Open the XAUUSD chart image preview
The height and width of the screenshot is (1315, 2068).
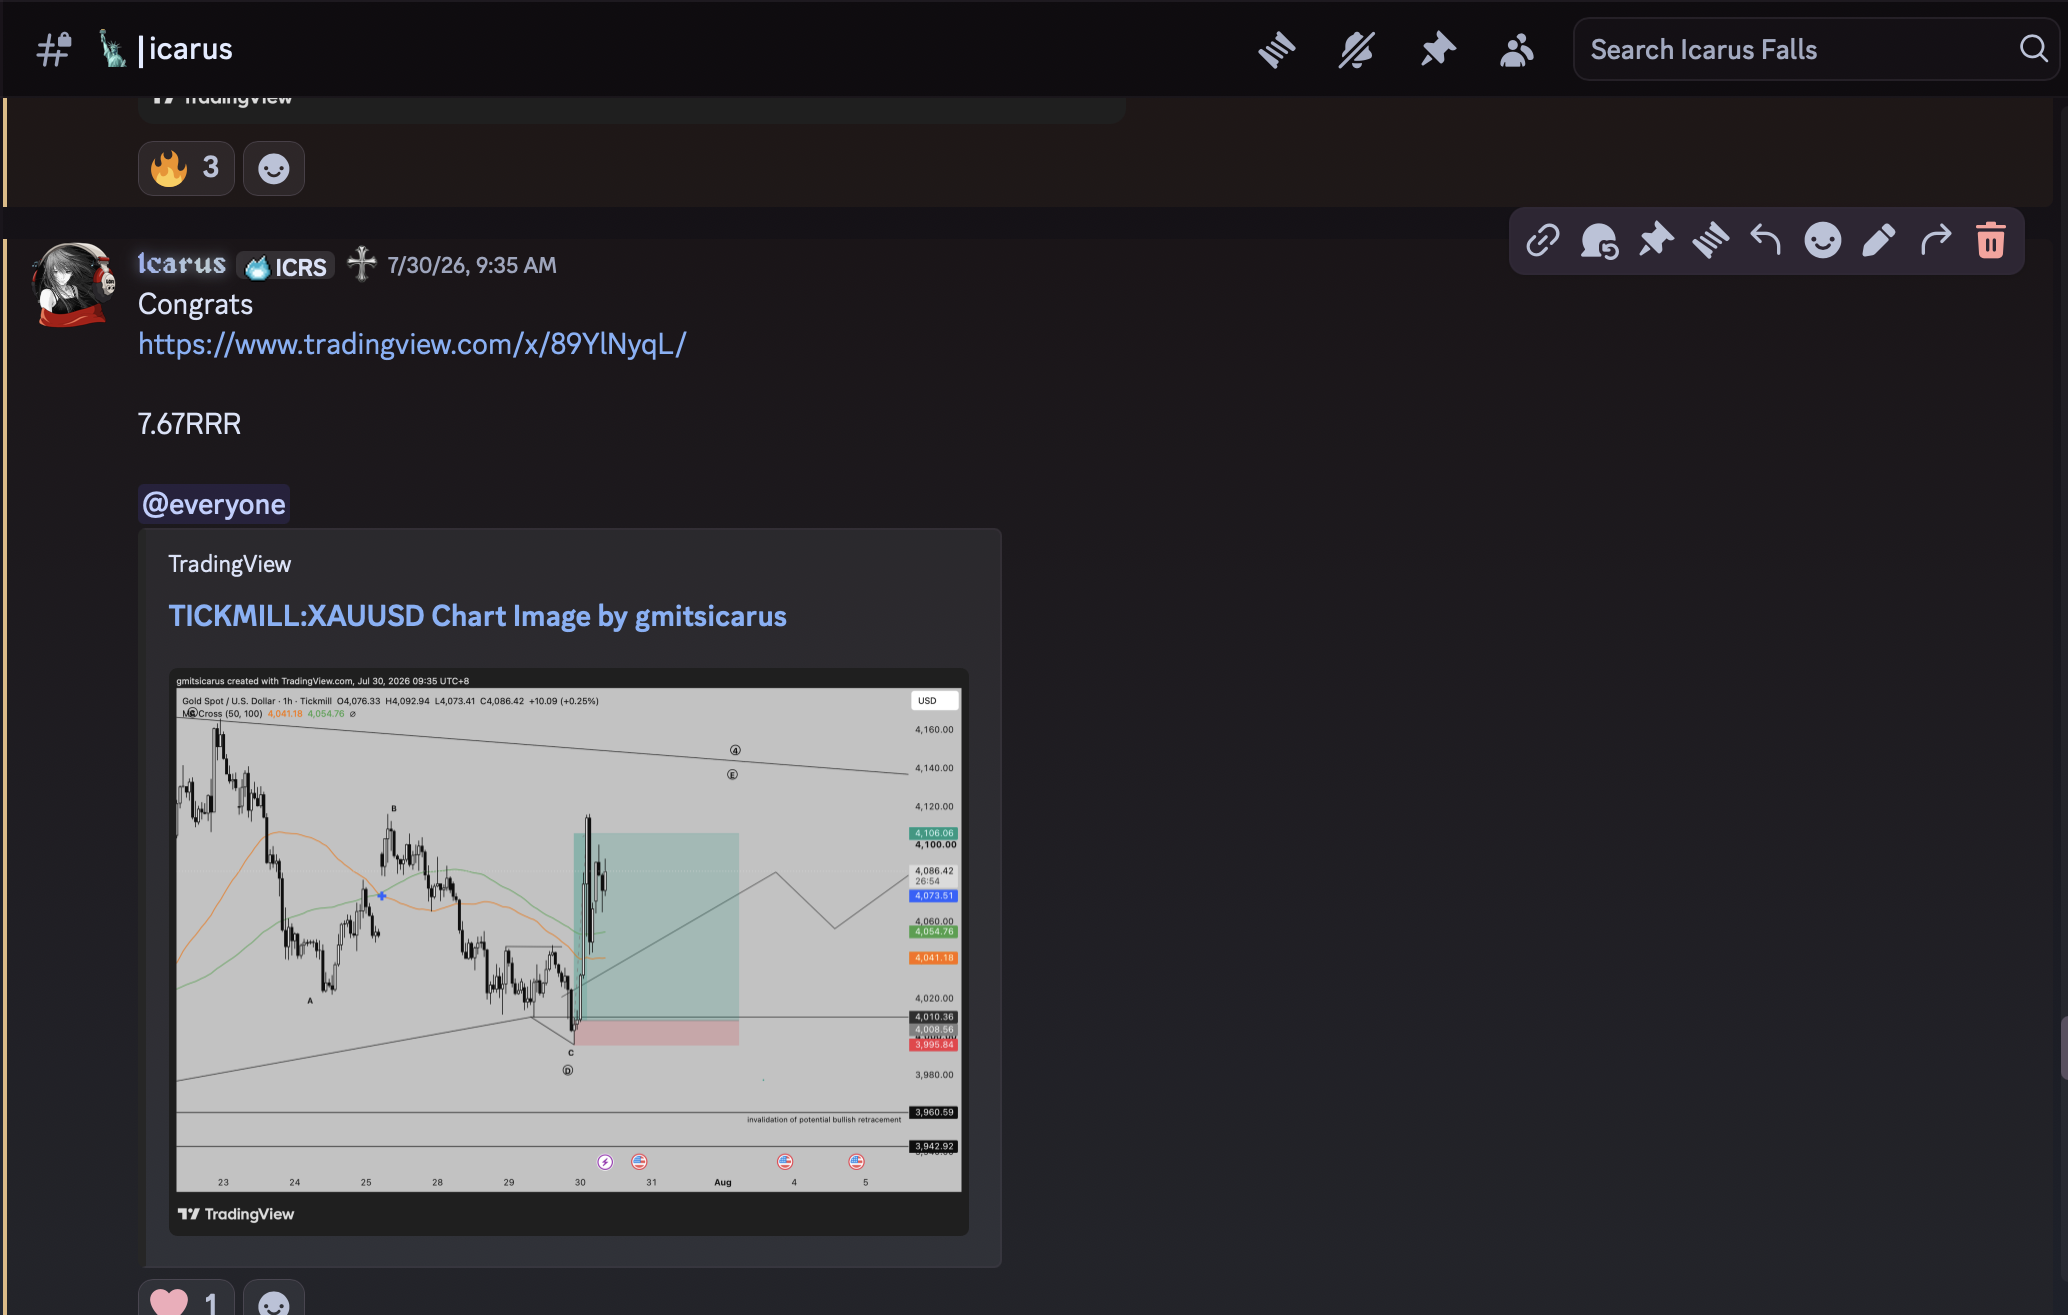(x=569, y=951)
